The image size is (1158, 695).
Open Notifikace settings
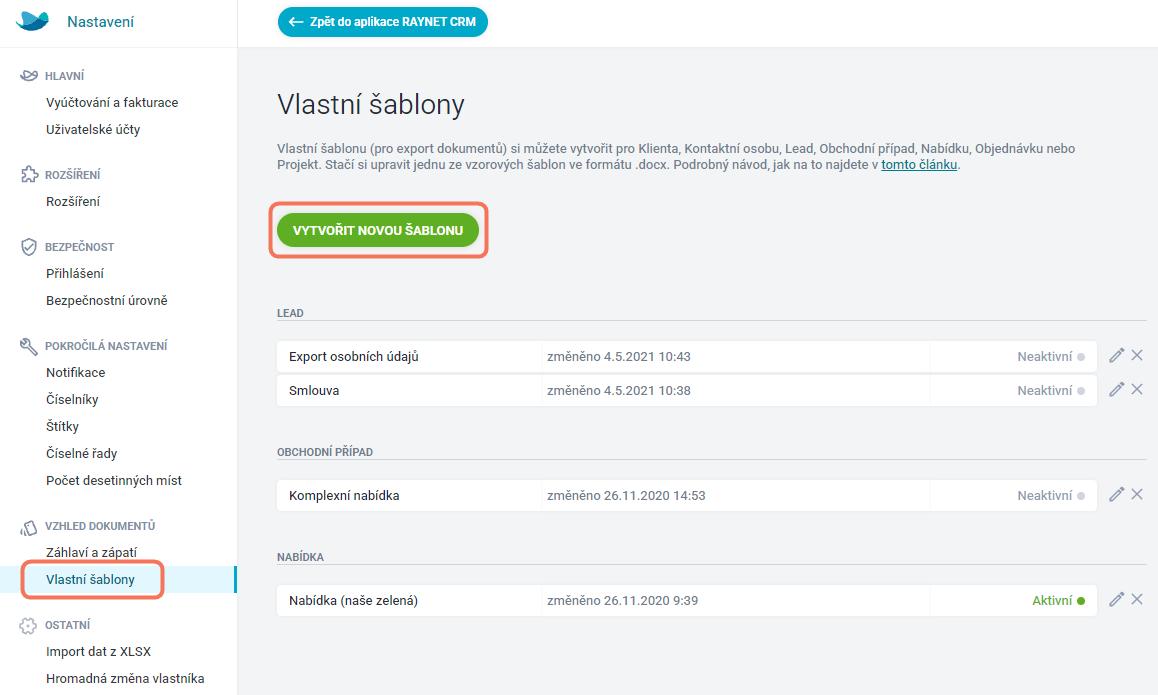[x=75, y=373]
